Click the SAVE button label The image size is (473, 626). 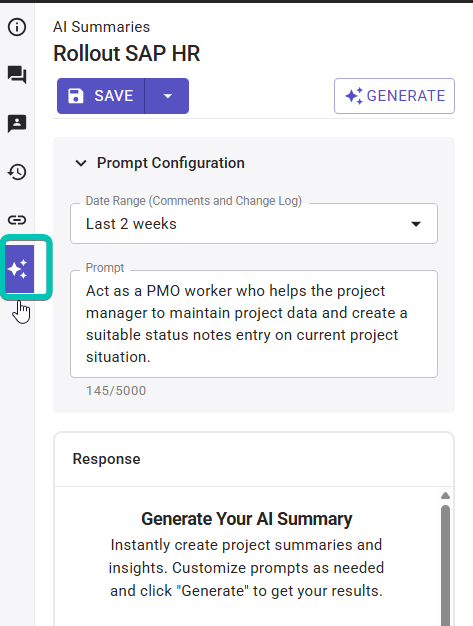pyautogui.click(x=114, y=96)
